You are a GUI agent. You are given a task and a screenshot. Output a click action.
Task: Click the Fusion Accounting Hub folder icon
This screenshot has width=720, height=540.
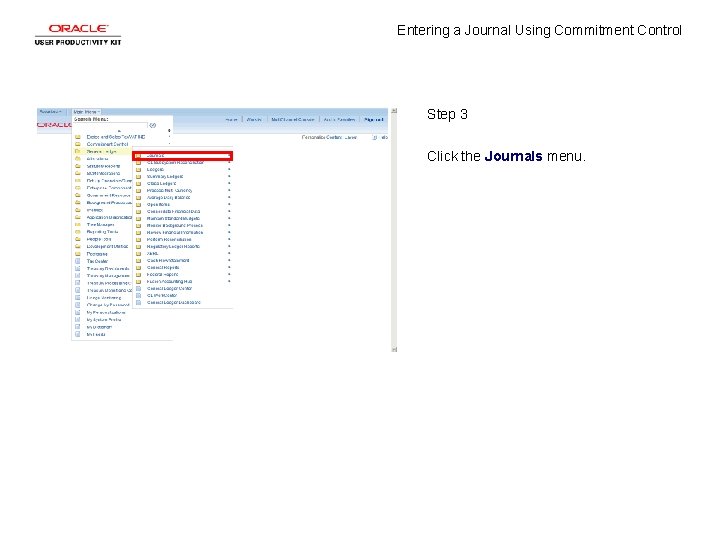click(138, 281)
